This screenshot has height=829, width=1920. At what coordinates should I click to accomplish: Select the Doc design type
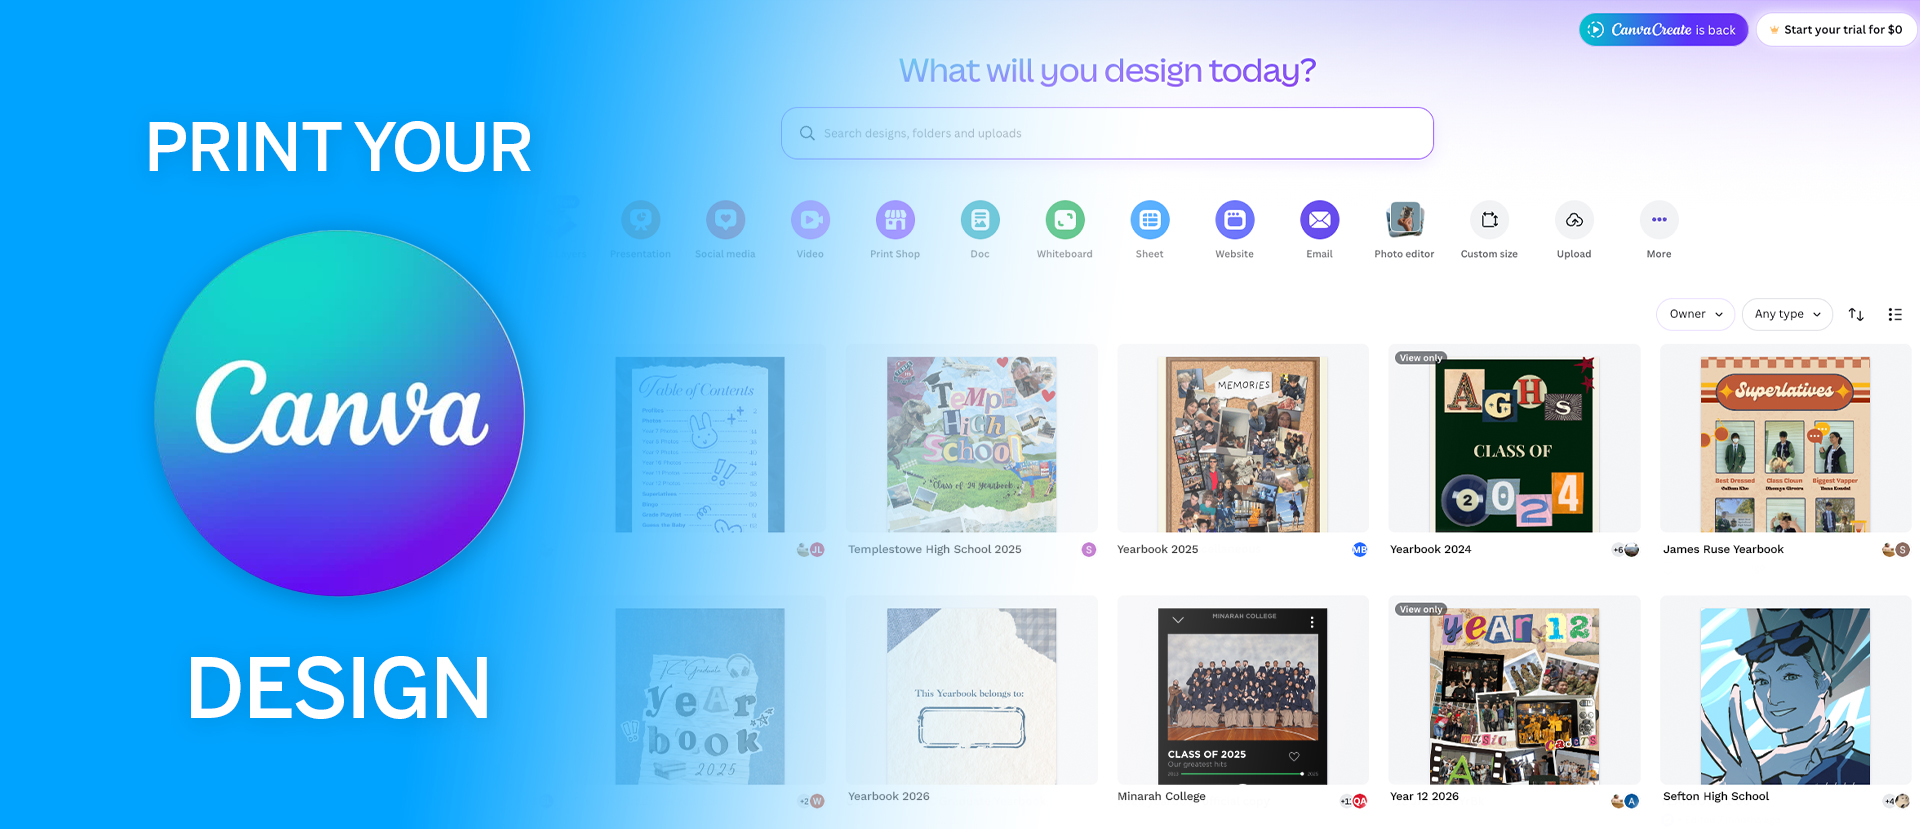pos(980,220)
